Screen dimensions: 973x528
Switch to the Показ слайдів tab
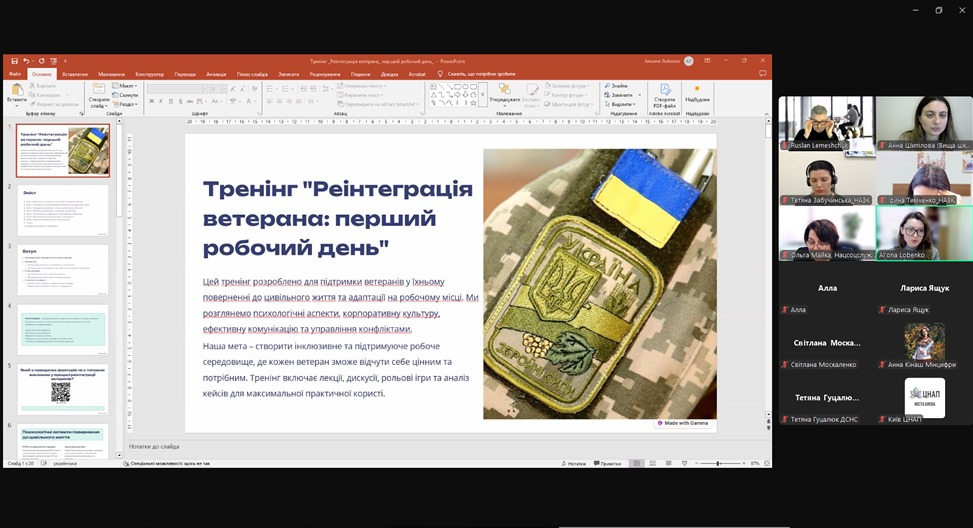click(252, 74)
